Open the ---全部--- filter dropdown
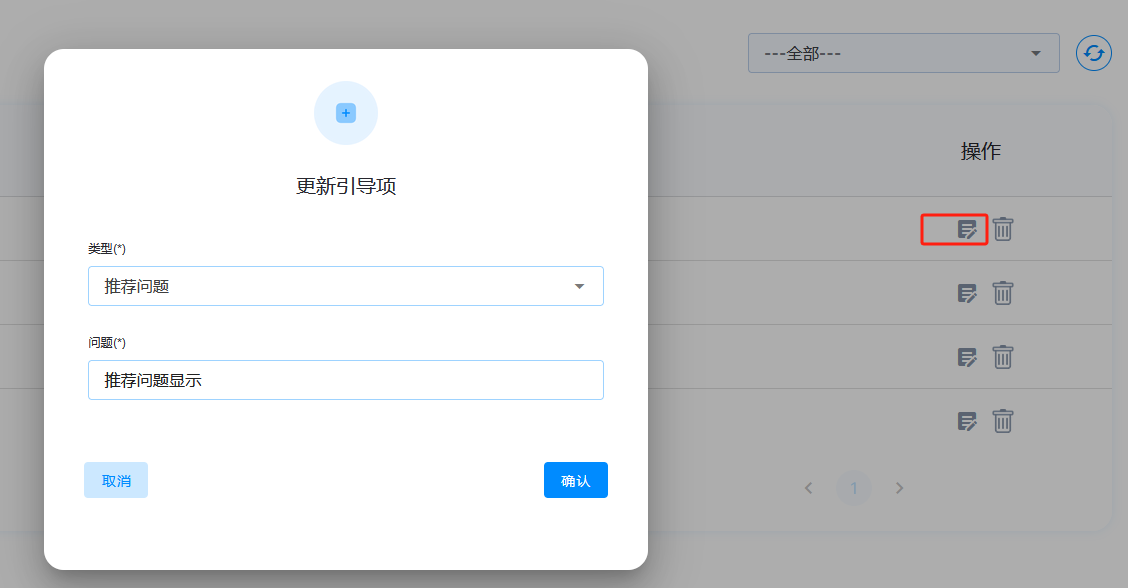The height and width of the screenshot is (588, 1128). click(903, 53)
